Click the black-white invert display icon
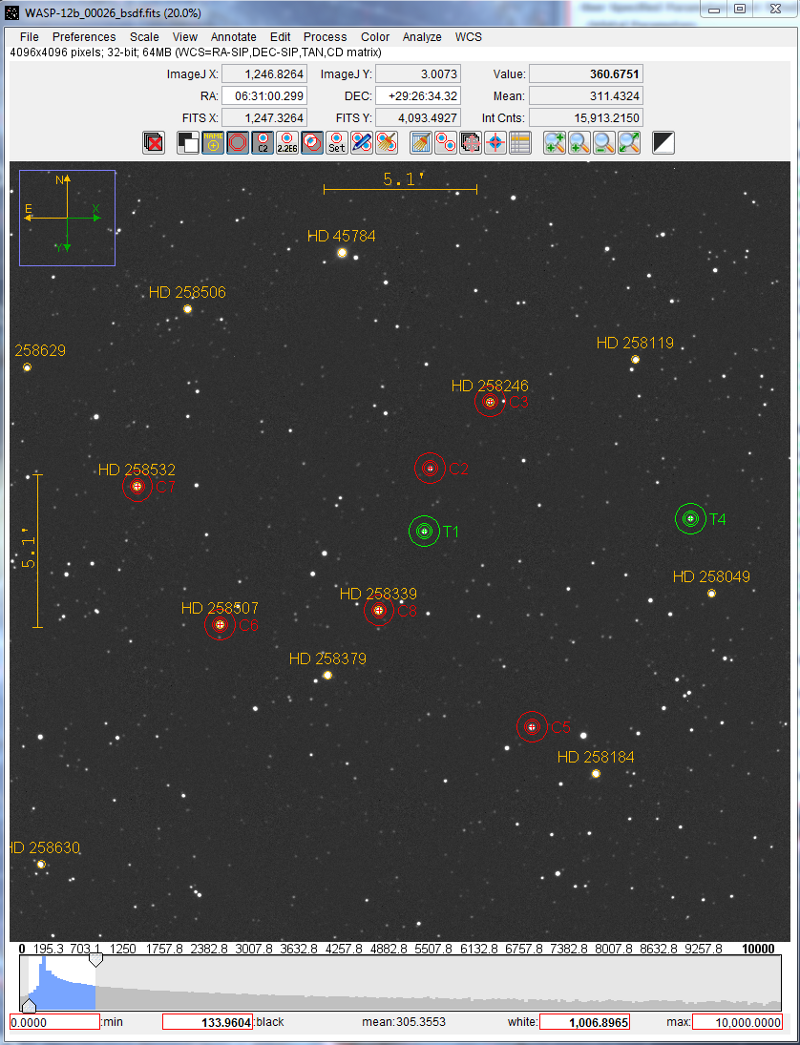Viewport: 800px width, 1045px height. click(663, 143)
